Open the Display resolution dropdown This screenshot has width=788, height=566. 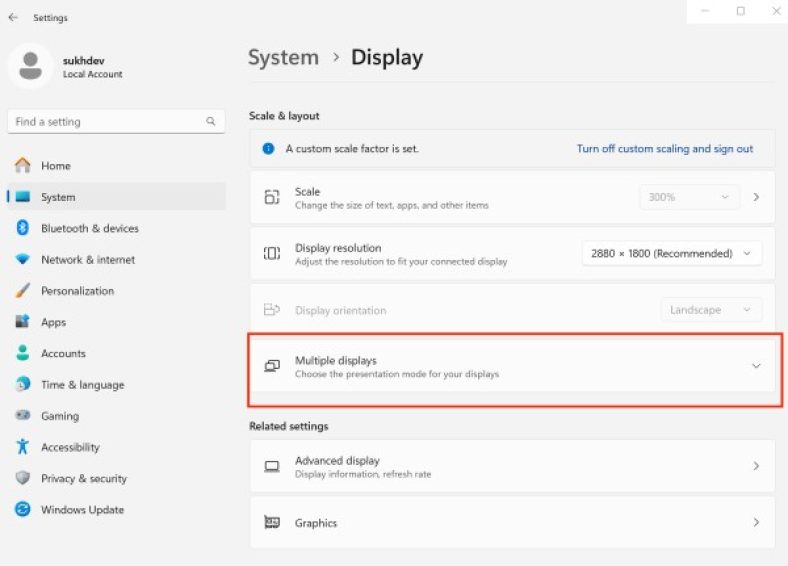point(671,254)
